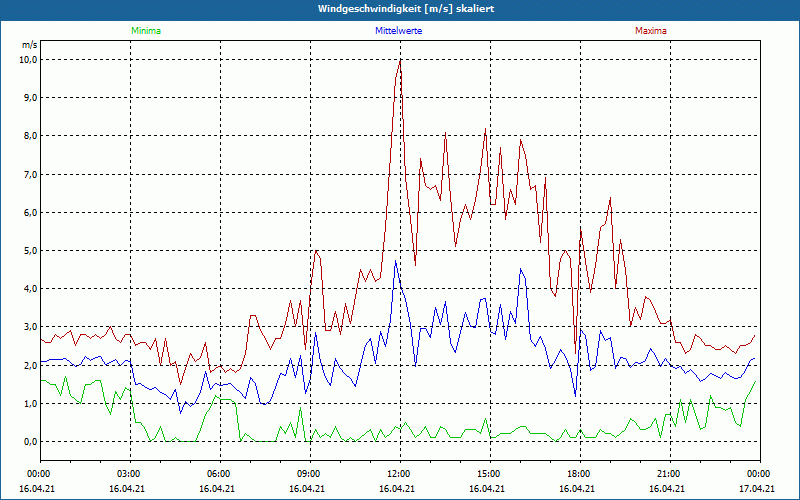Click the 17.04.21 date label
Image resolution: width=800 pixels, height=500 pixels.
(x=757, y=489)
